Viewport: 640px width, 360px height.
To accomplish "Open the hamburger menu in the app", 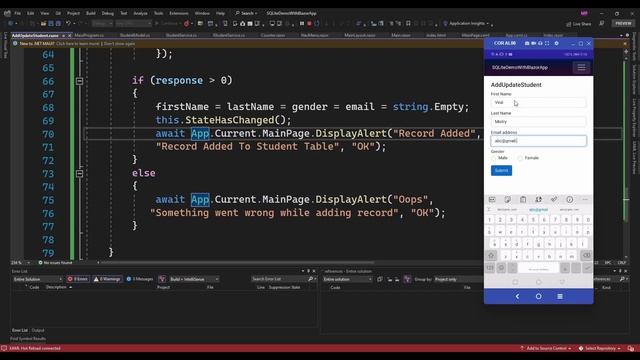I will click(x=581, y=67).
